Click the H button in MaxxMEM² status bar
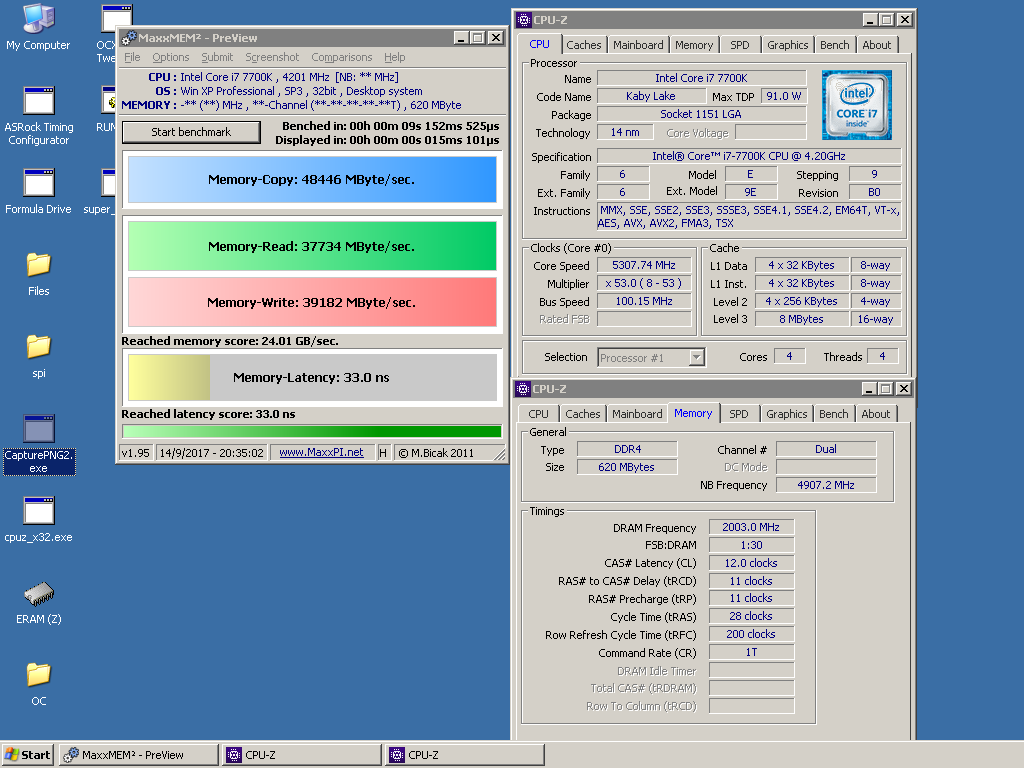 [383, 453]
